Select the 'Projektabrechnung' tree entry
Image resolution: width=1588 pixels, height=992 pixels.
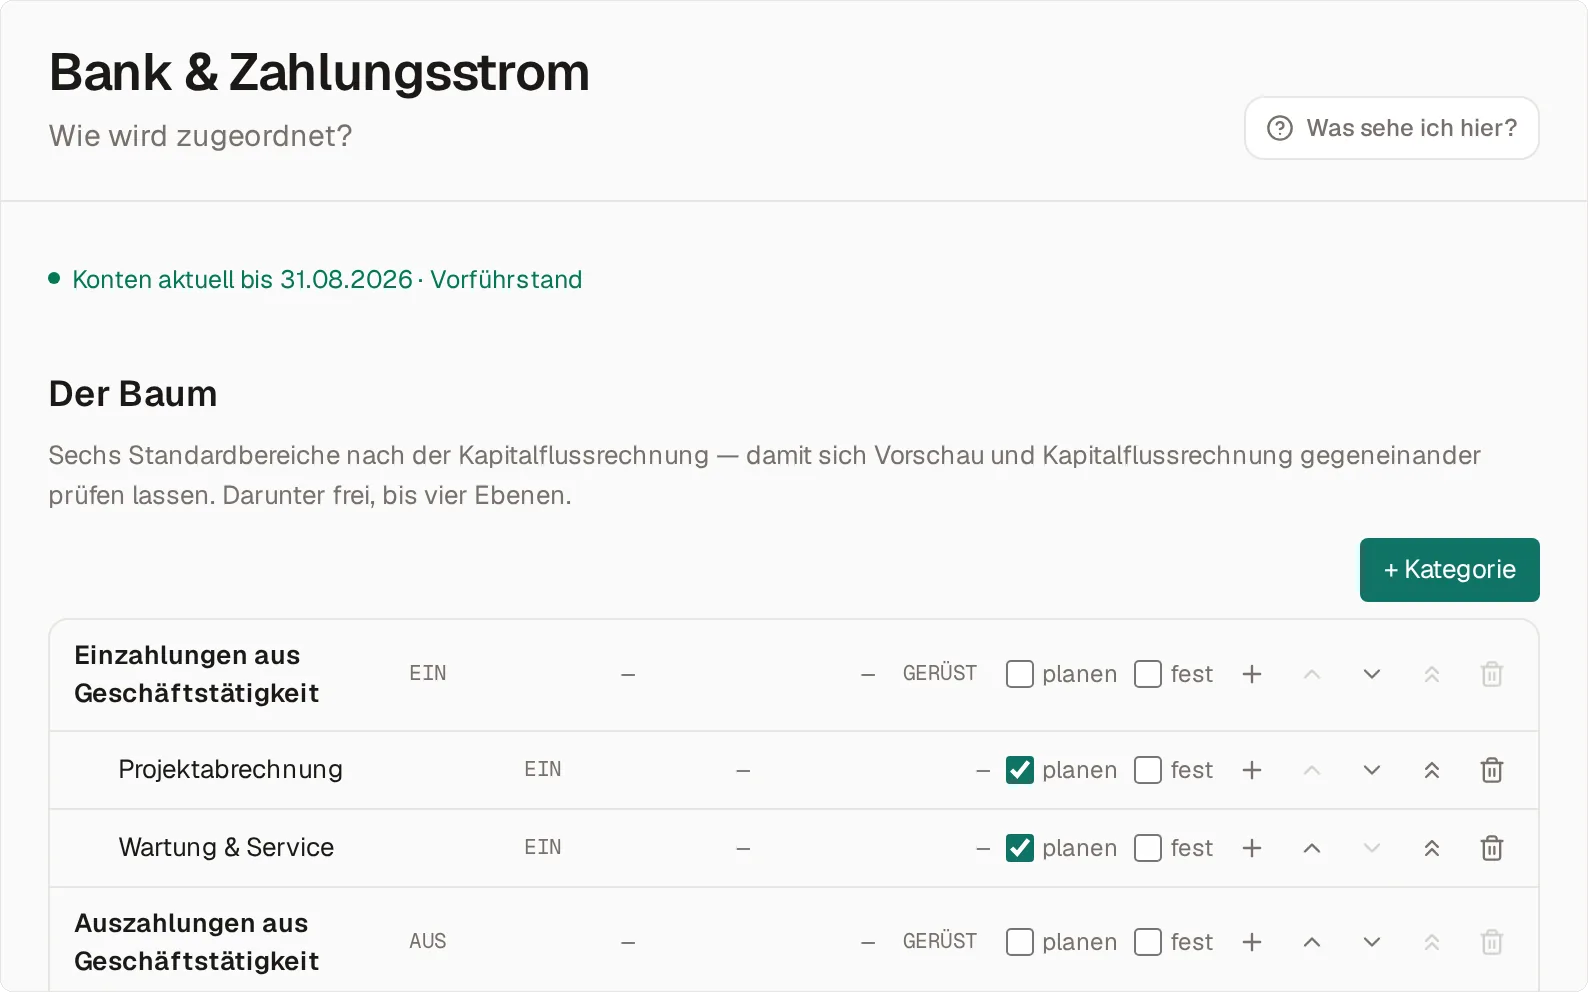231,769
